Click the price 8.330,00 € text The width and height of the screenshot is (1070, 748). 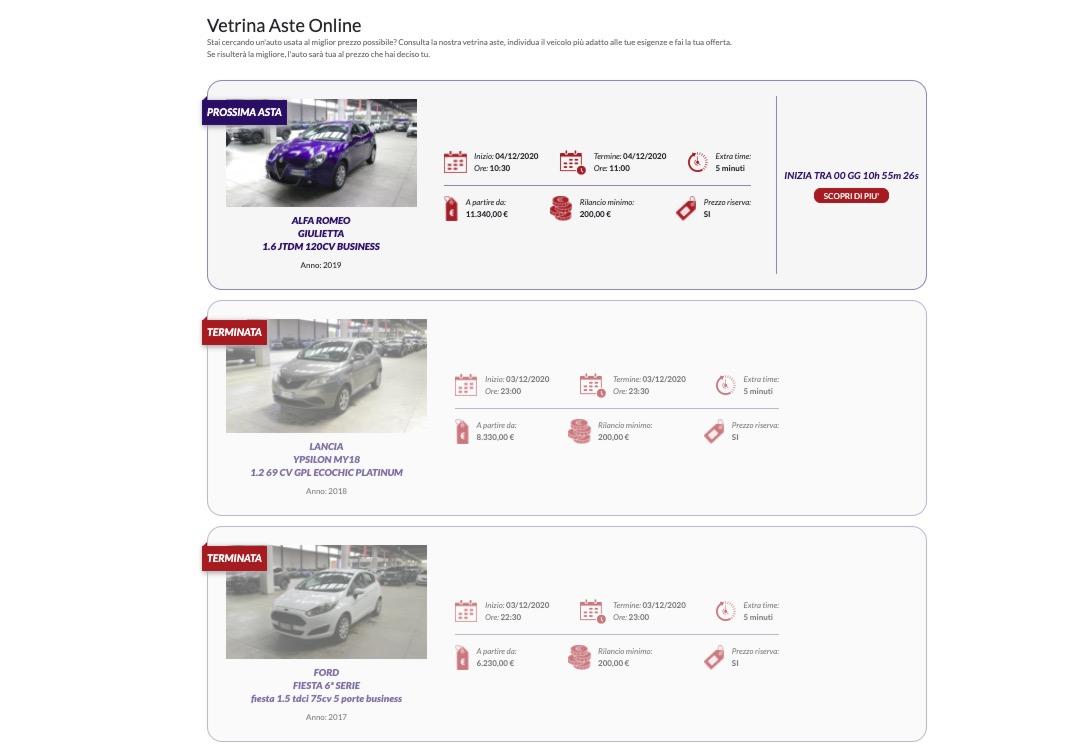tap(495, 437)
